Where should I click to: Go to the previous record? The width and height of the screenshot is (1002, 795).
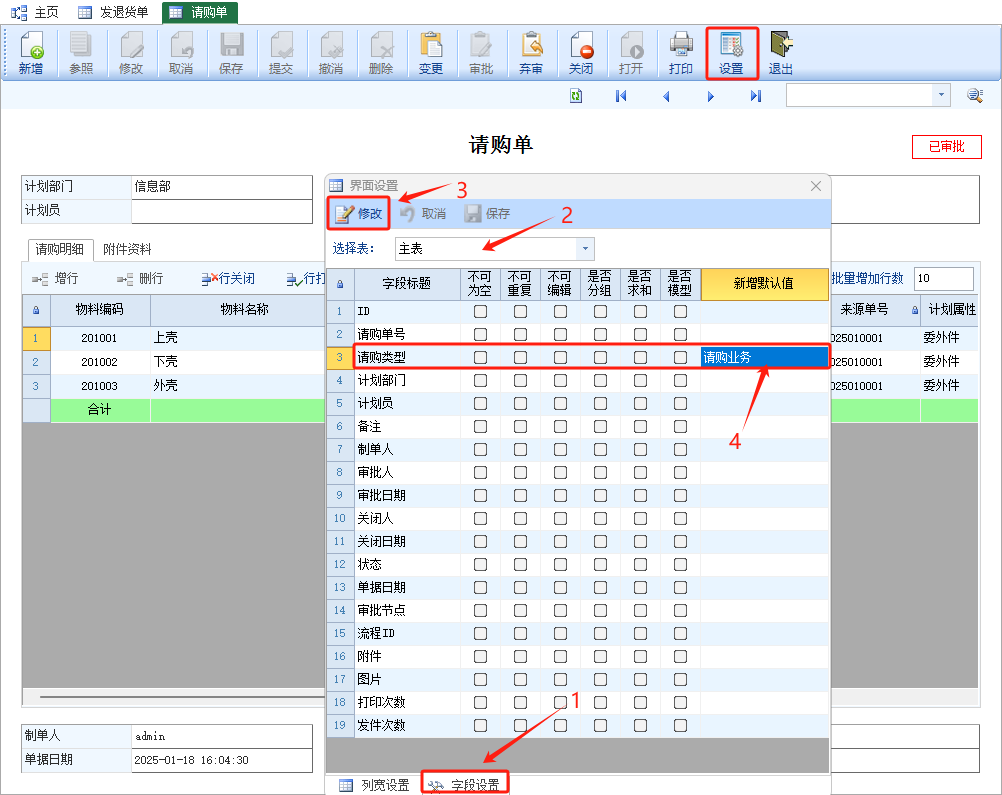click(666, 96)
